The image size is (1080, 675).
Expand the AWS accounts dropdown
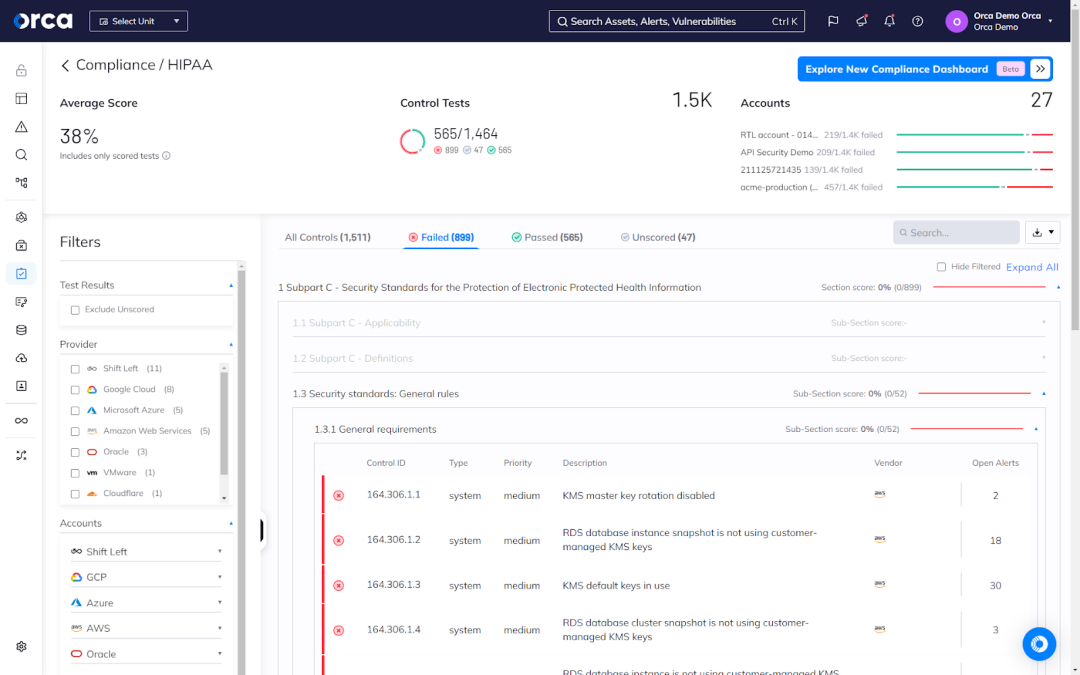coord(146,628)
